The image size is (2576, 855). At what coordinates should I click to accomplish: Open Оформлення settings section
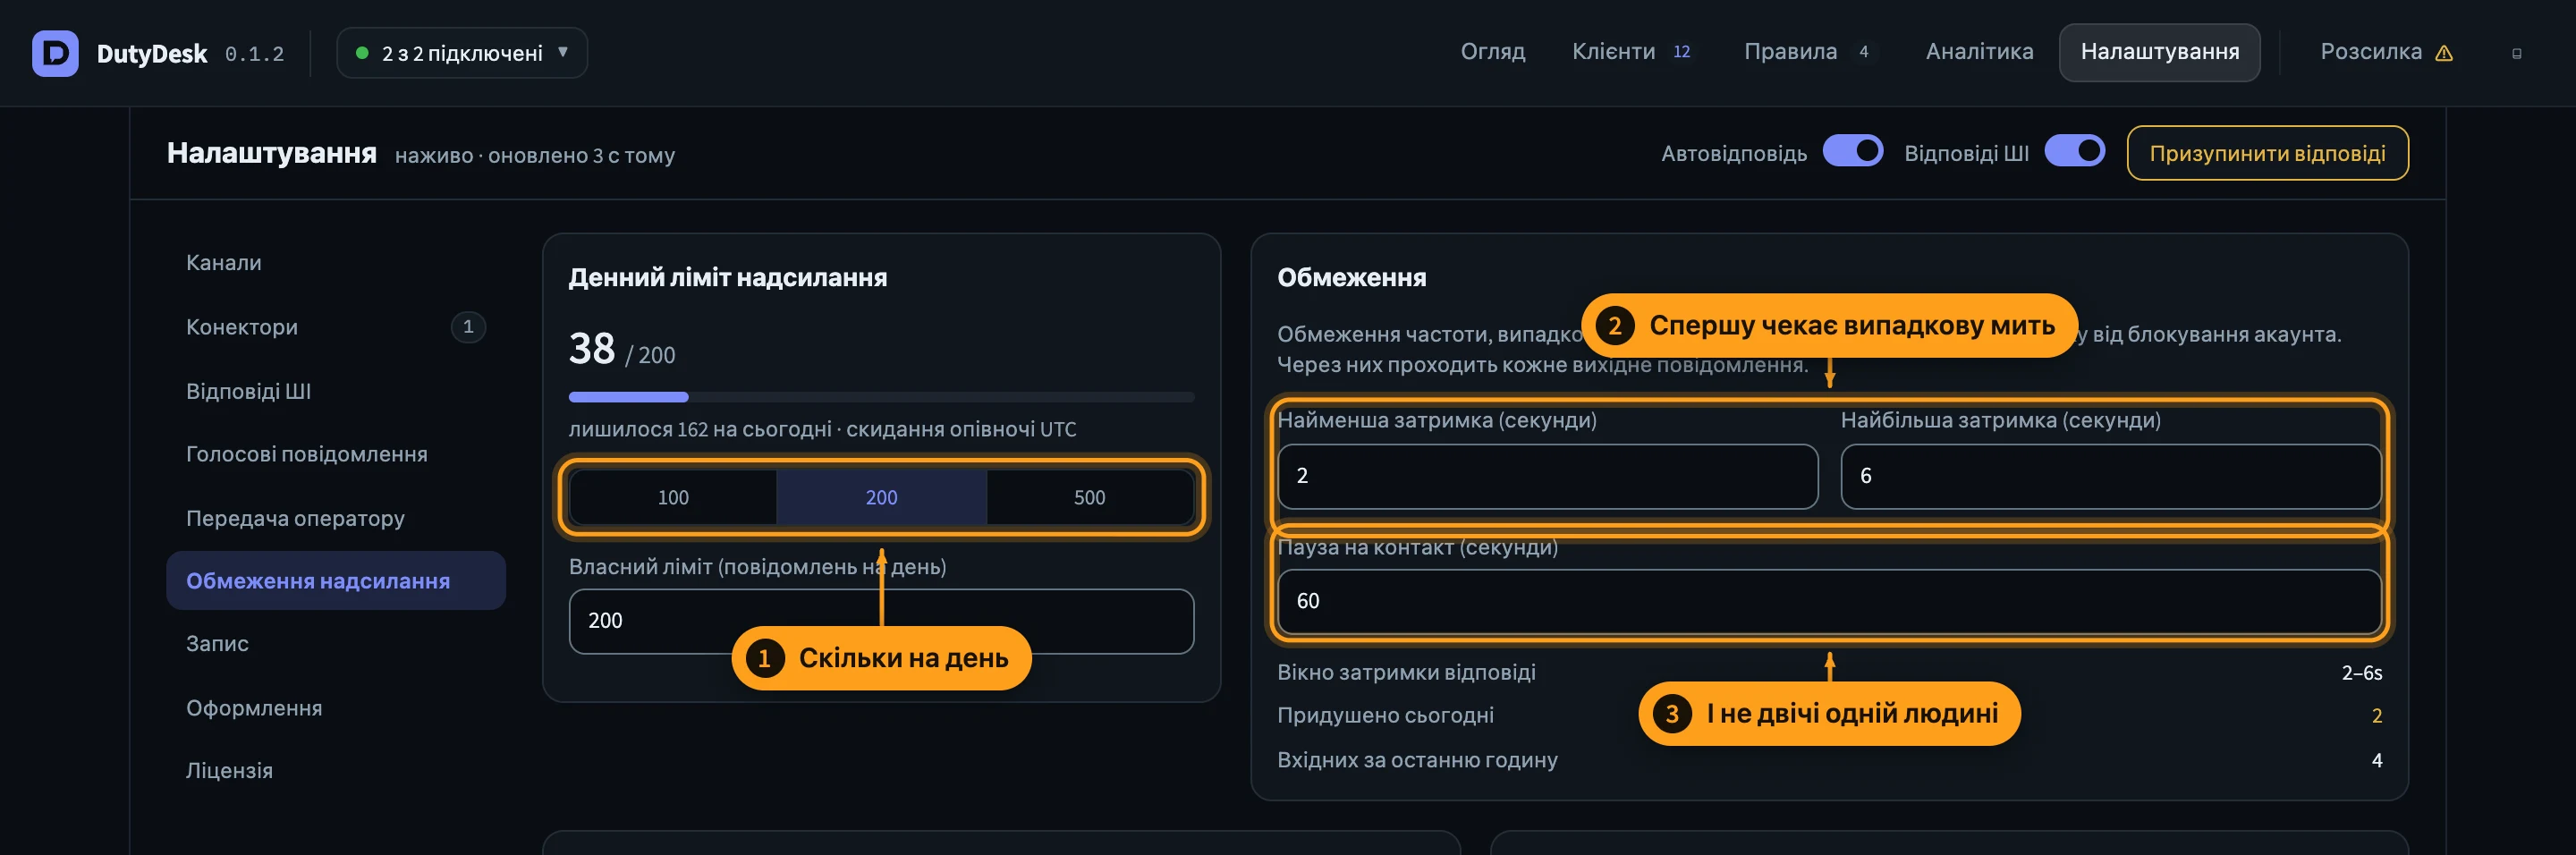336,708
